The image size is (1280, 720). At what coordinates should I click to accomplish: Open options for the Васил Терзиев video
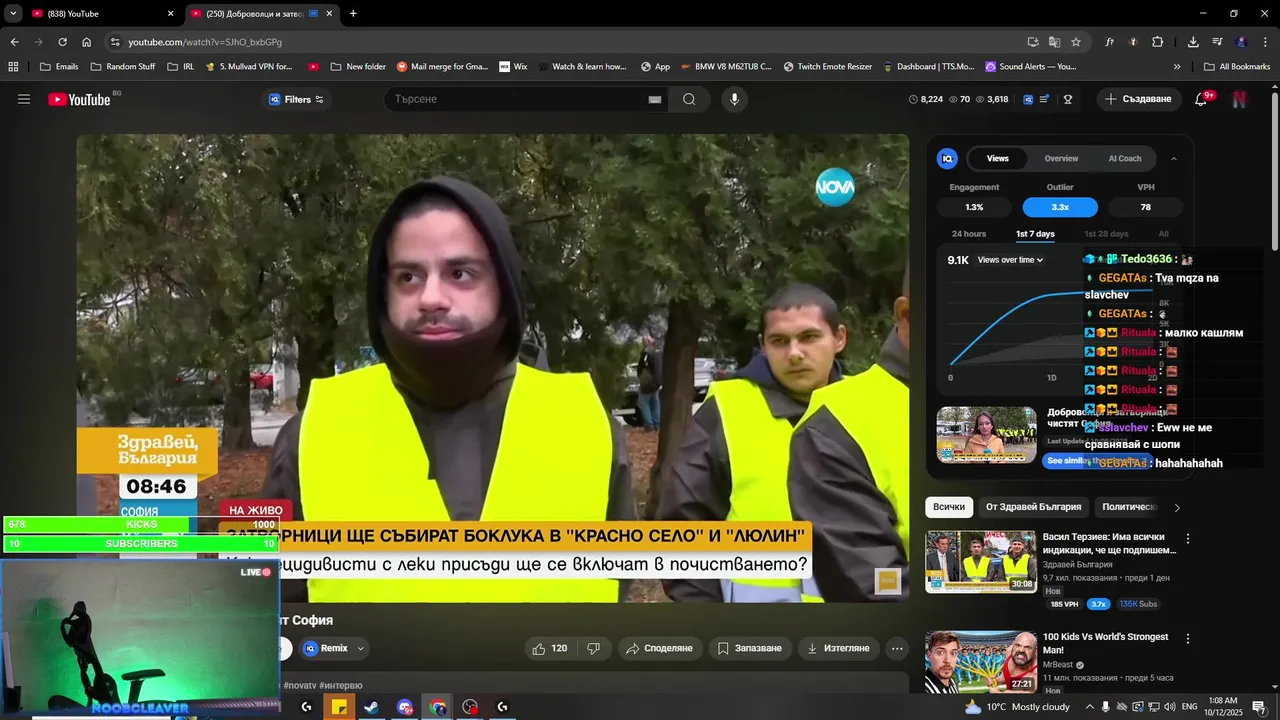(x=1188, y=538)
